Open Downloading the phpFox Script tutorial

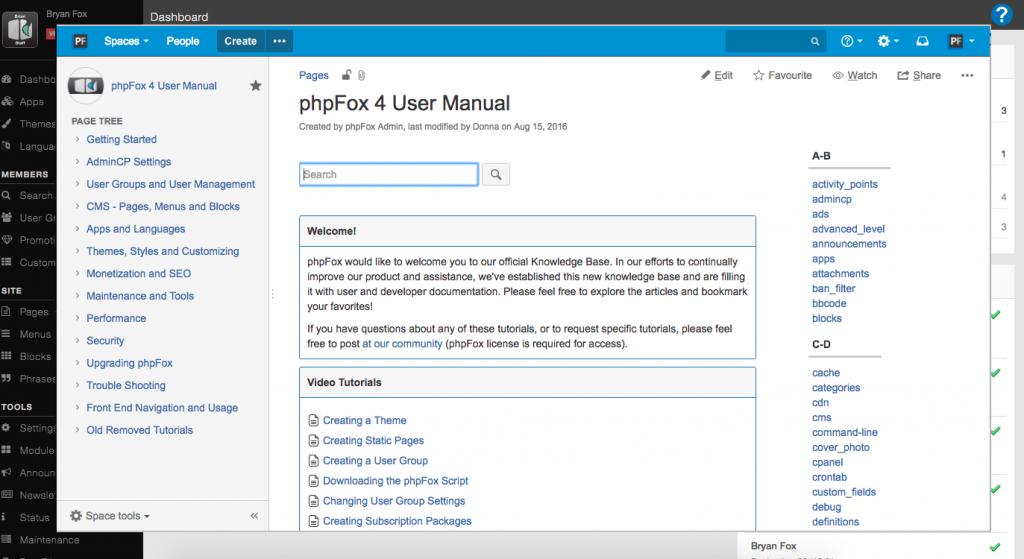click(x=395, y=481)
